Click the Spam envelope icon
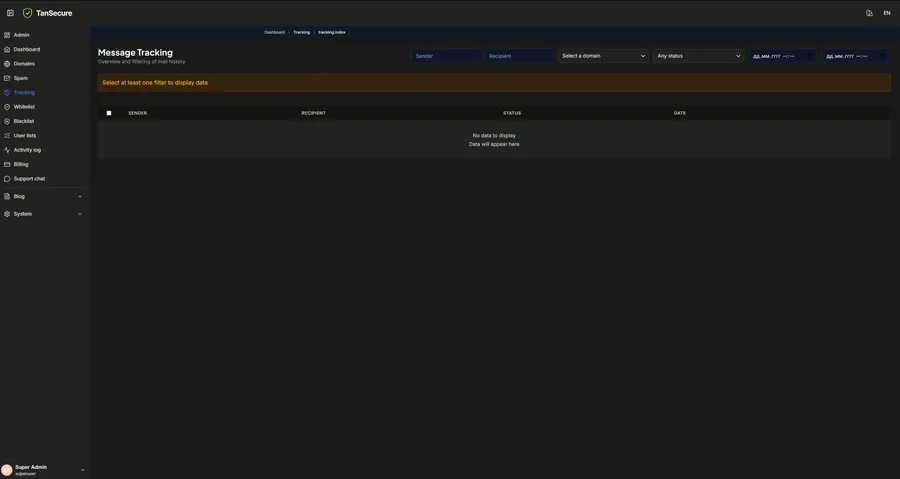This screenshot has height=479, width=900. point(7,78)
